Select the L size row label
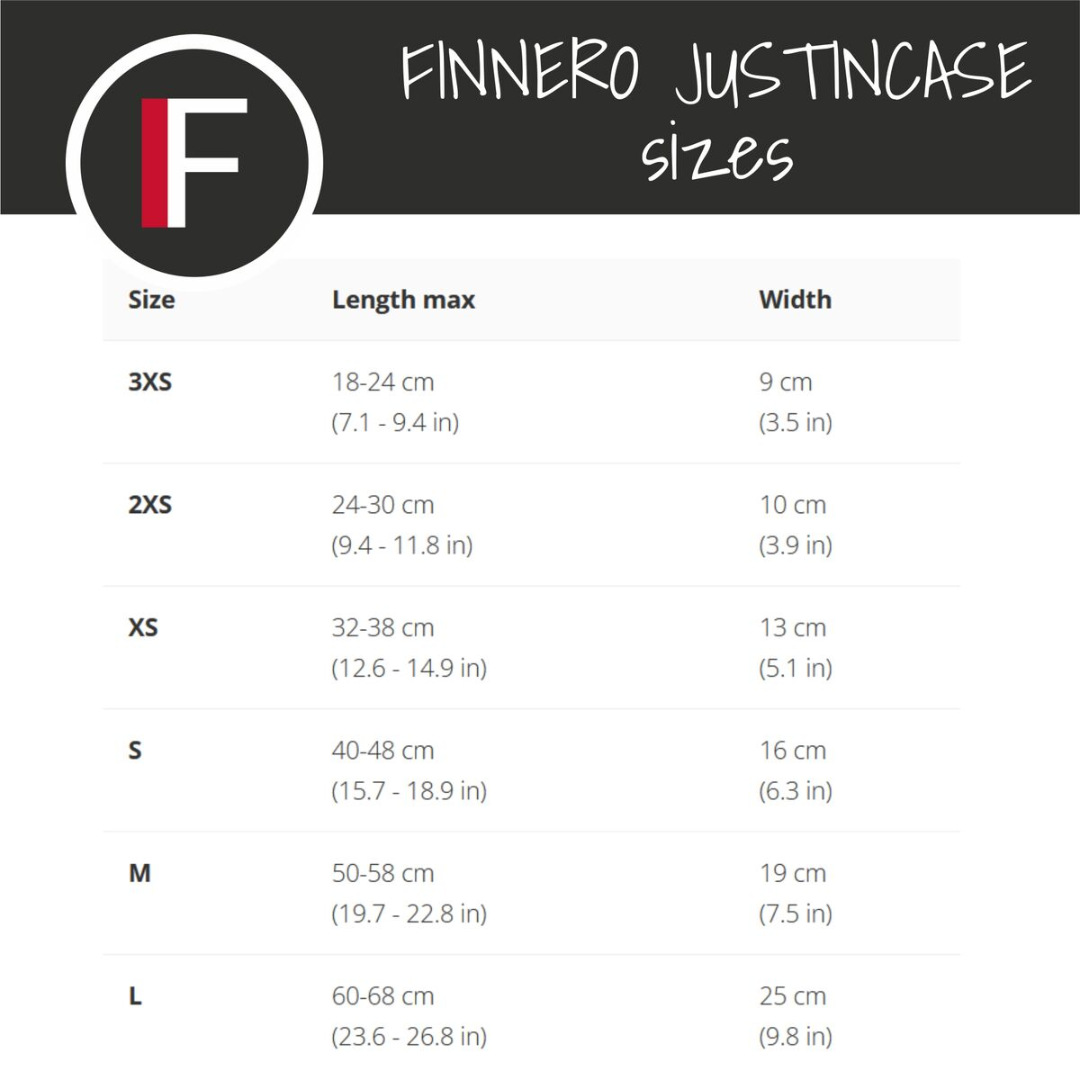 click(135, 997)
